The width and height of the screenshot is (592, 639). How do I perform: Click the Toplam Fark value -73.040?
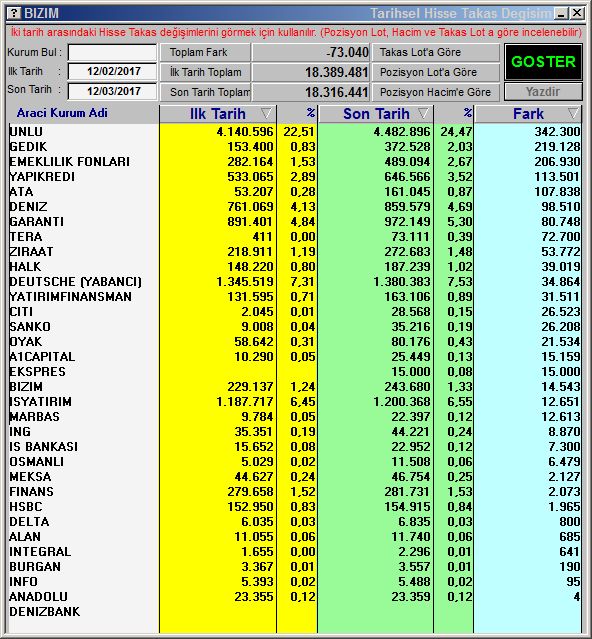click(x=347, y=52)
